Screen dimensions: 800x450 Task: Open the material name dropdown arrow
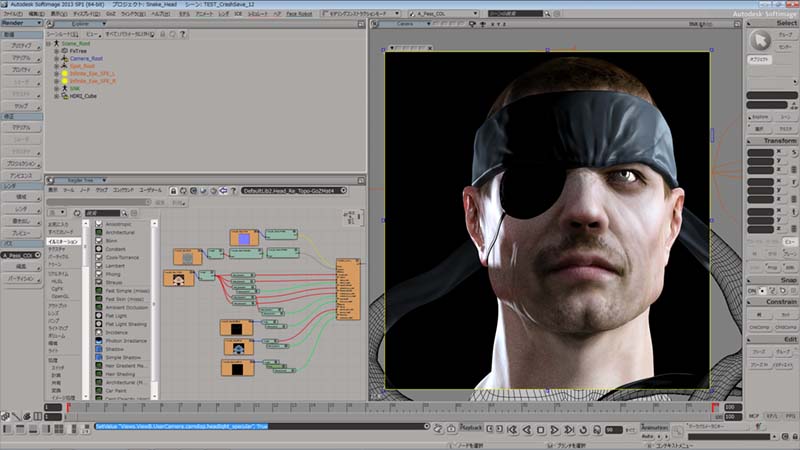coord(343,190)
